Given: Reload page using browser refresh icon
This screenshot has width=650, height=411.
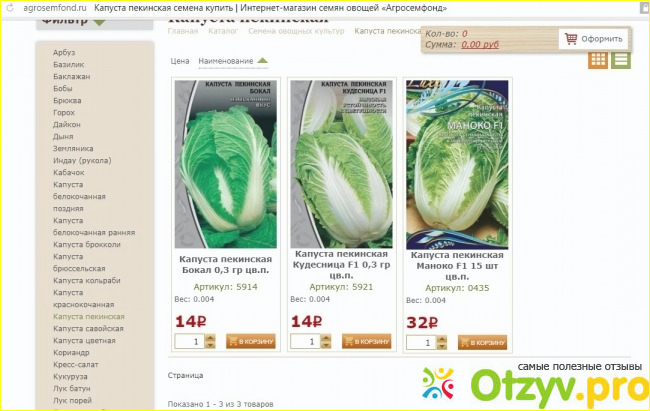Looking at the screenshot, I should click(x=10, y=8).
